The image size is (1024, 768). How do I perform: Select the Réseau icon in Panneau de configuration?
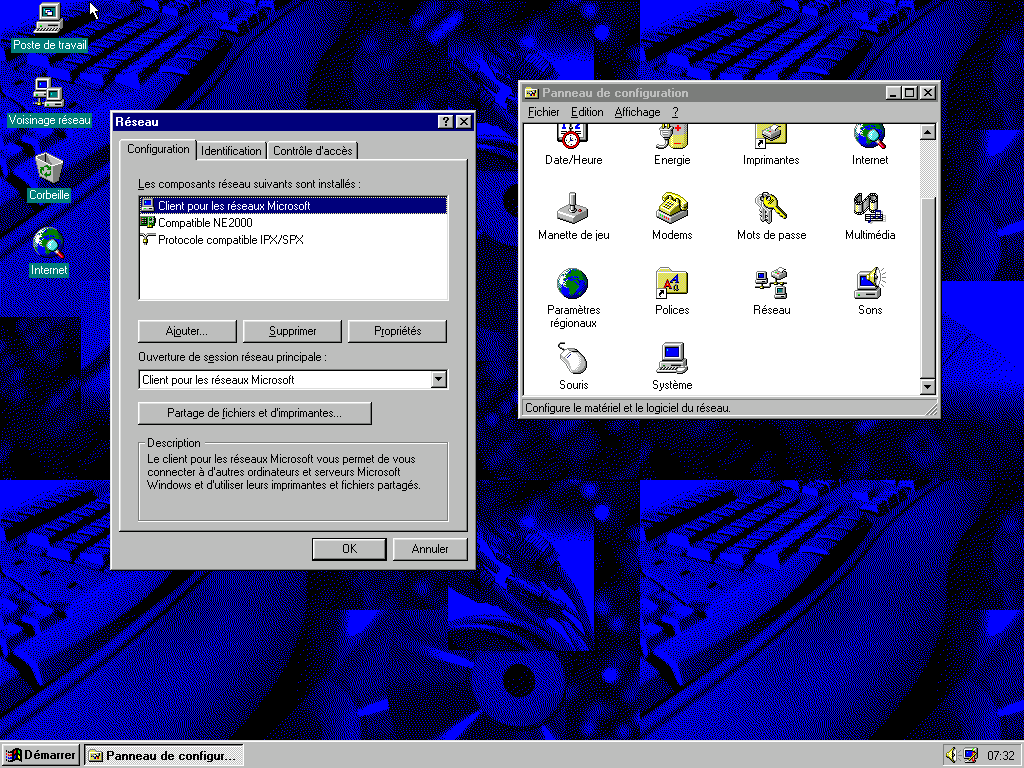pyautogui.click(x=771, y=283)
